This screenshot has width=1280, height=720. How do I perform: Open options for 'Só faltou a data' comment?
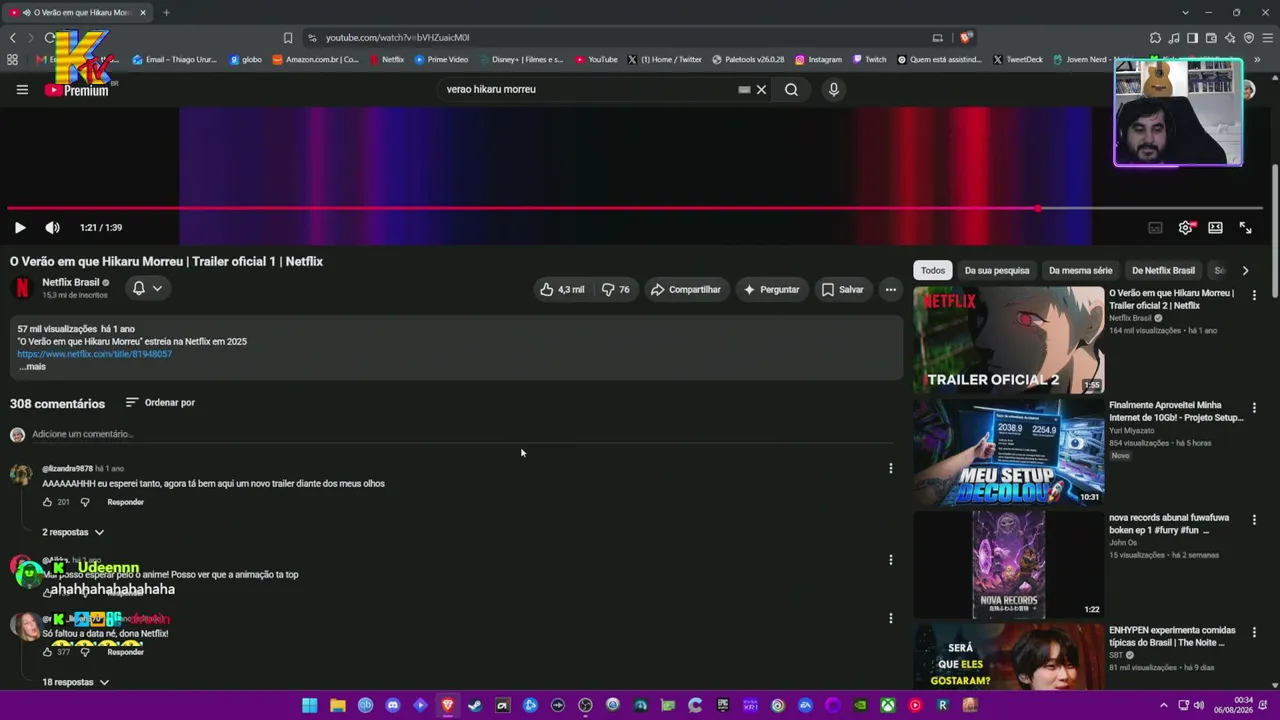tap(890, 618)
